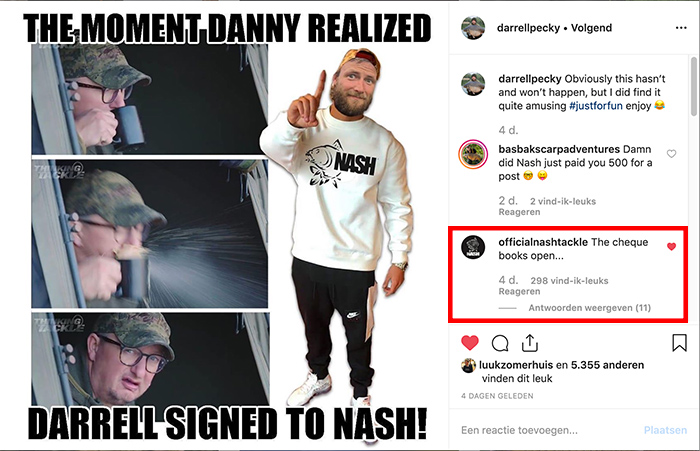Open the #justforfun hashtag link
This screenshot has height=451, width=700.
point(596,106)
